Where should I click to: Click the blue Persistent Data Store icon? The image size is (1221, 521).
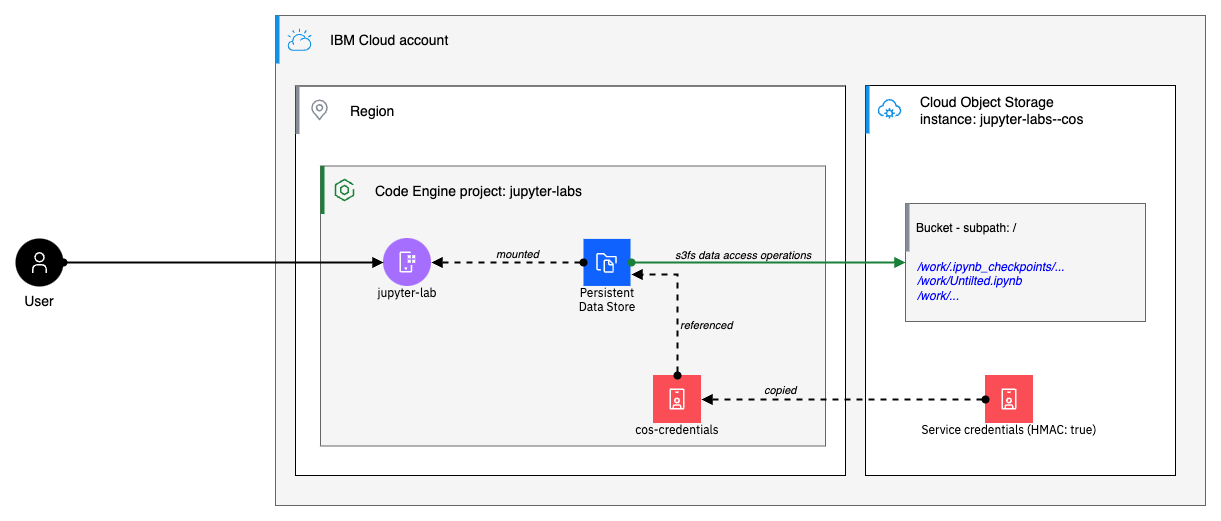pyautogui.click(x=607, y=263)
